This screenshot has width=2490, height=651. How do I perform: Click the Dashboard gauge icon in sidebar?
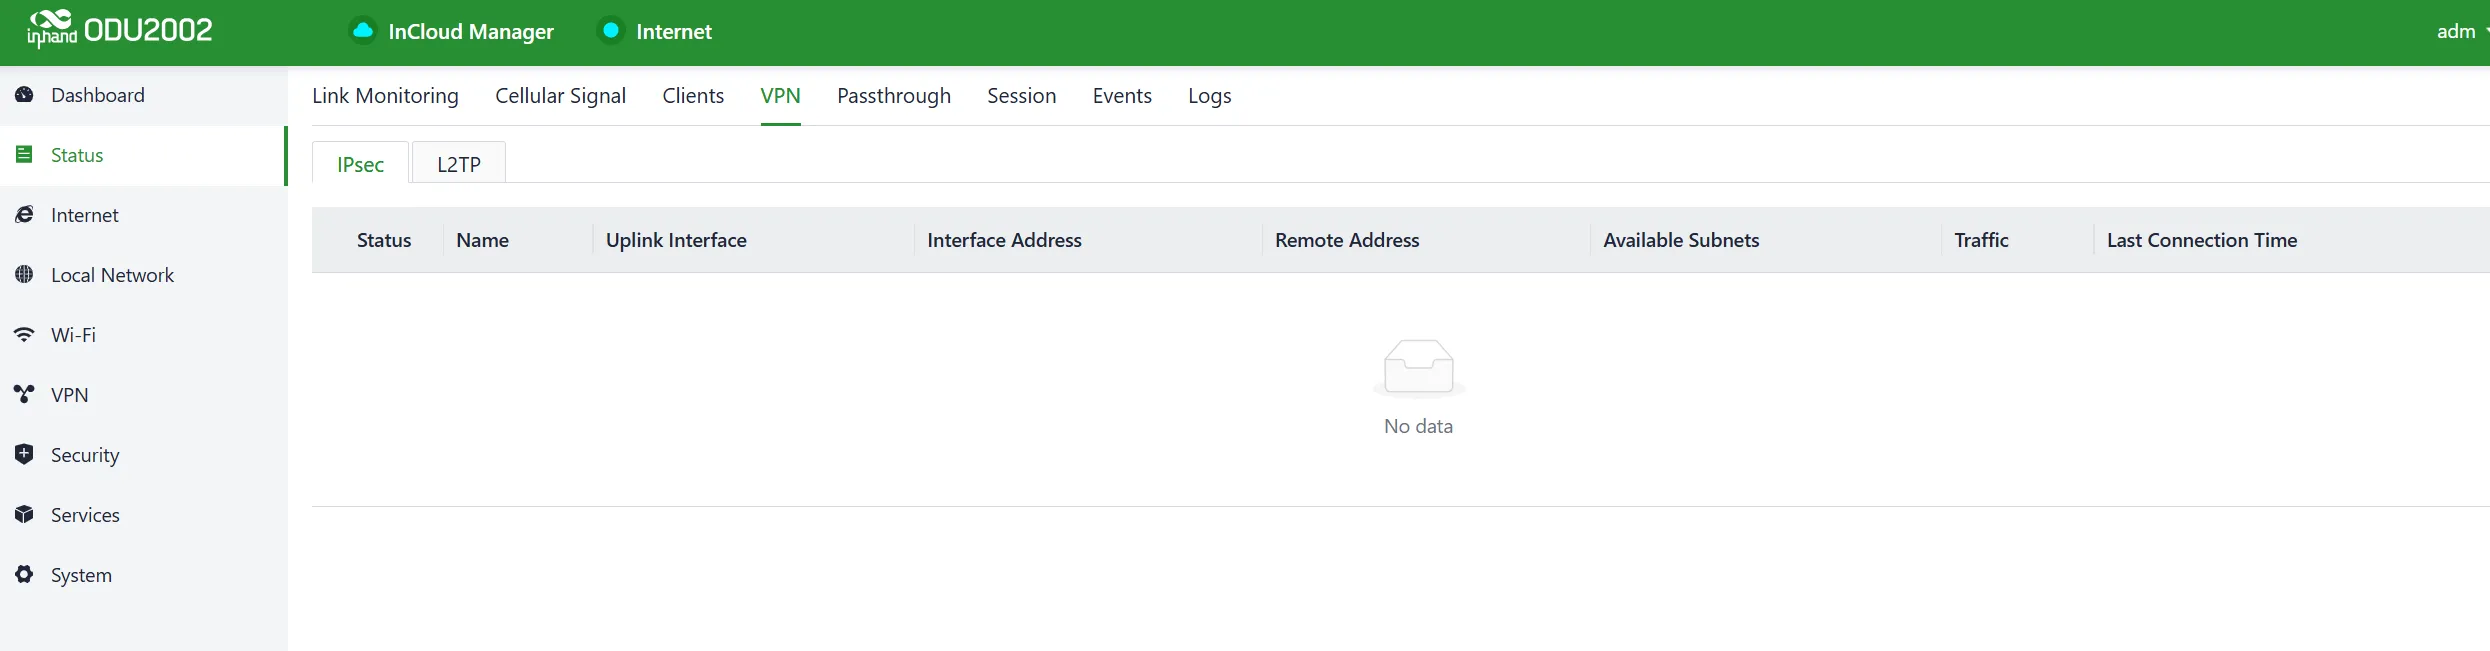[x=25, y=95]
